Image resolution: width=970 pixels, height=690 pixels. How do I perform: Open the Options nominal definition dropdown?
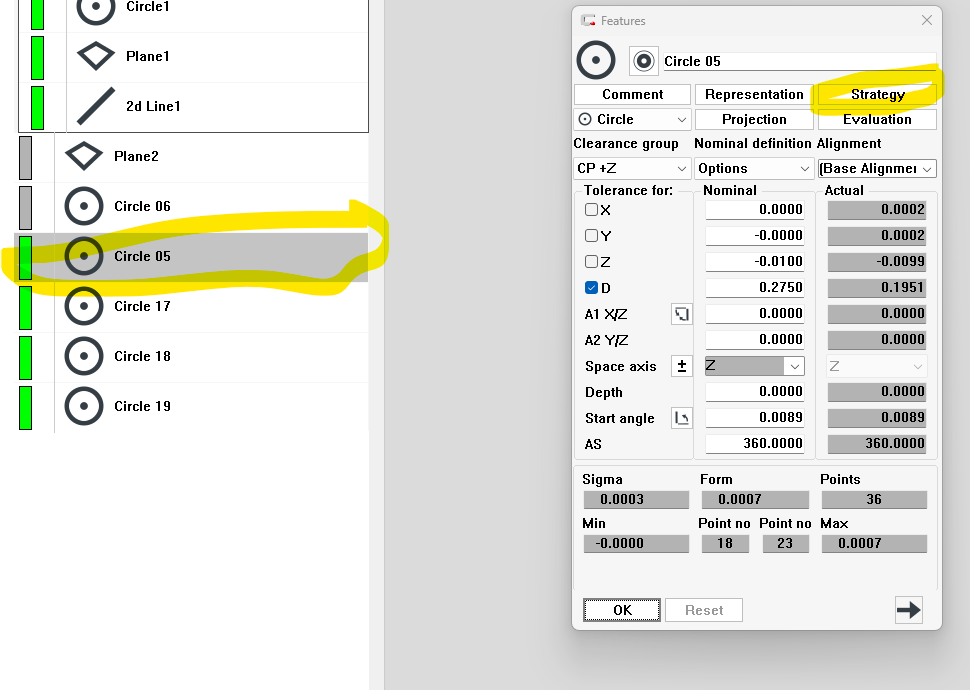(754, 168)
